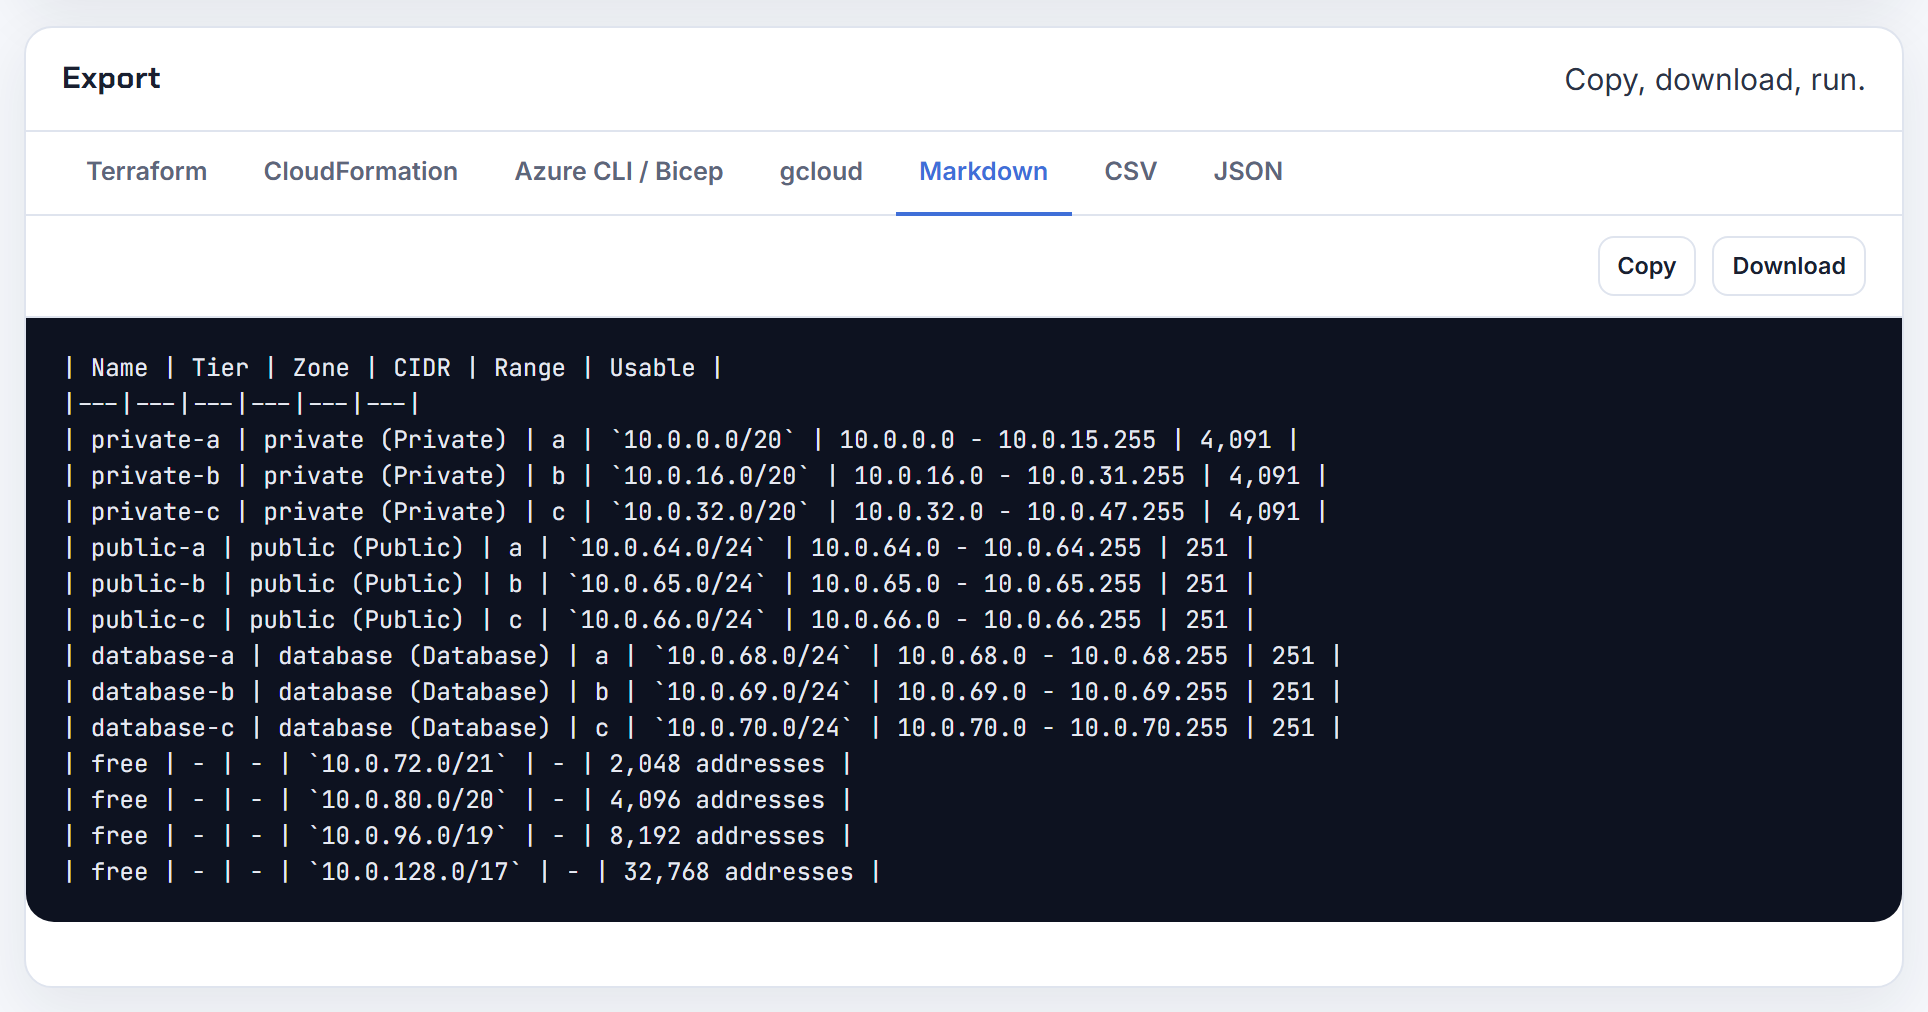The height and width of the screenshot is (1012, 1928).
Task: Click the markdown separator row of dashes
Action: [242, 404]
